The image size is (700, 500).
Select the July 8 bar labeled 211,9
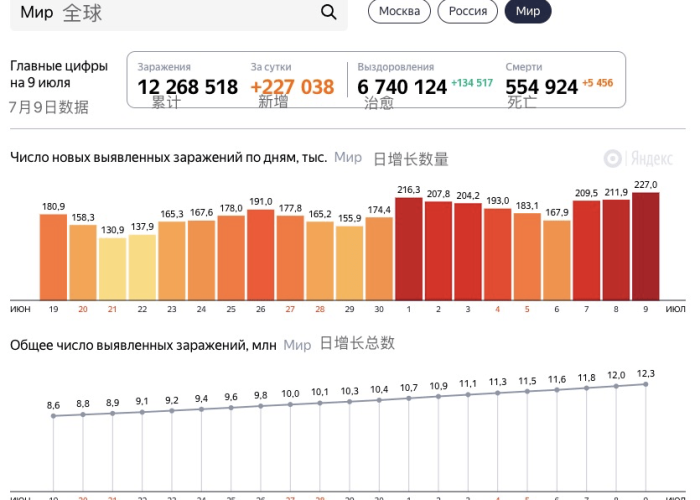pos(616,250)
